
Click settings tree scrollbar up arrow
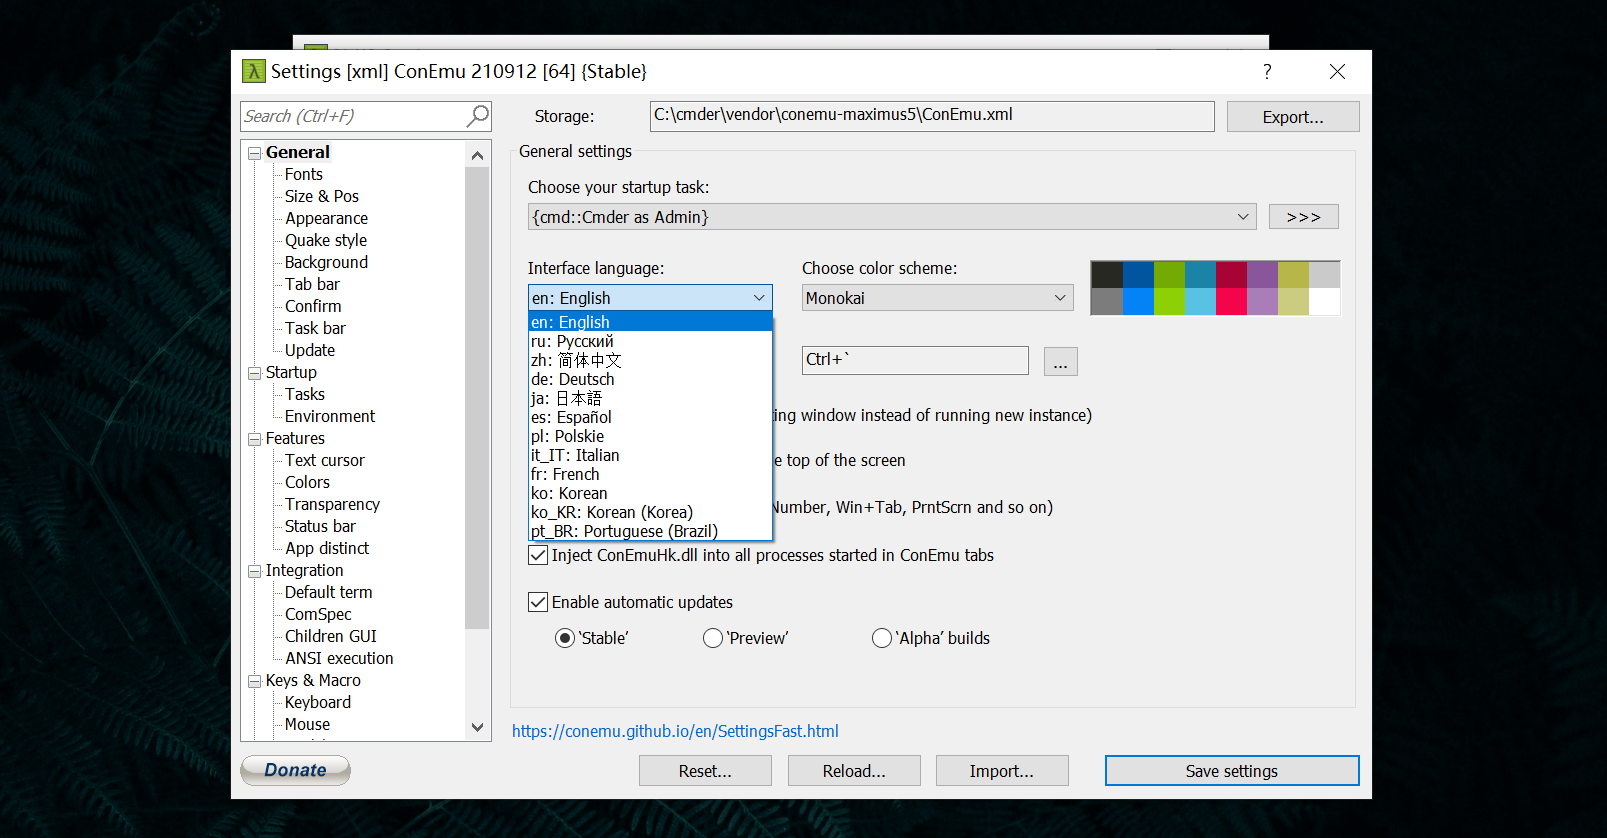pos(477,155)
